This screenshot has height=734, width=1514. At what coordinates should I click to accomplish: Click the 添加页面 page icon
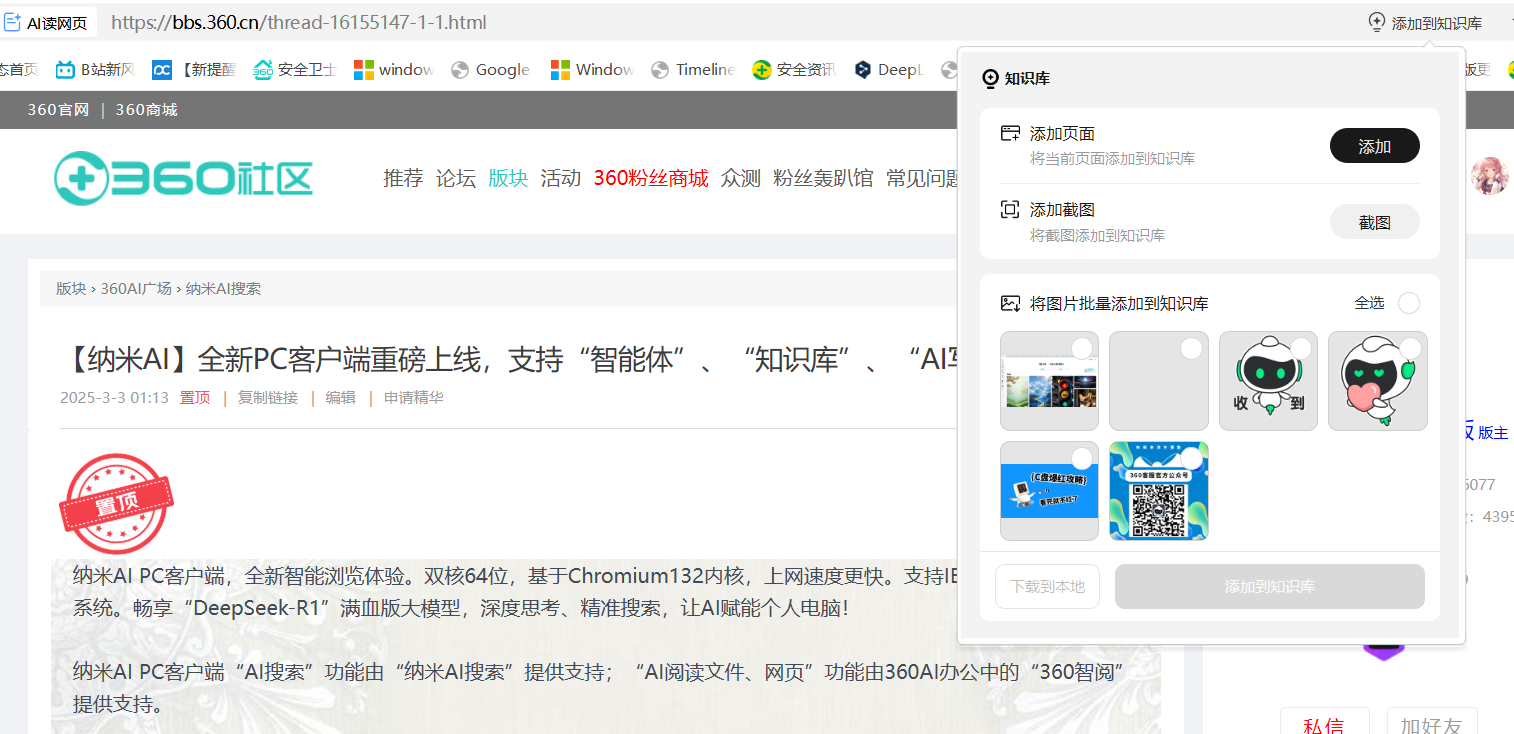(1011, 133)
